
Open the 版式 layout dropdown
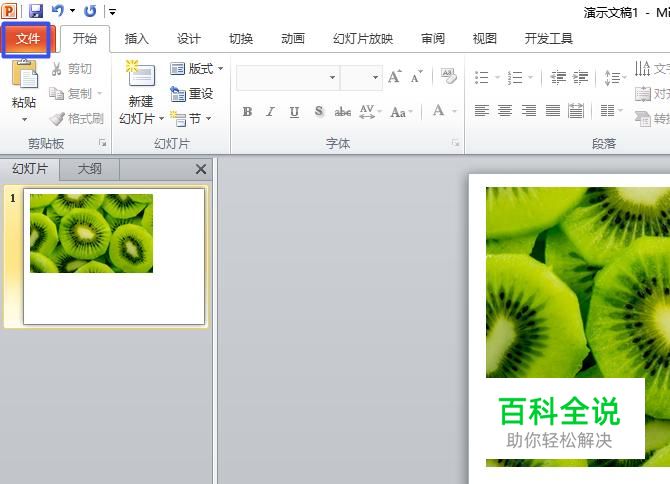coord(197,68)
